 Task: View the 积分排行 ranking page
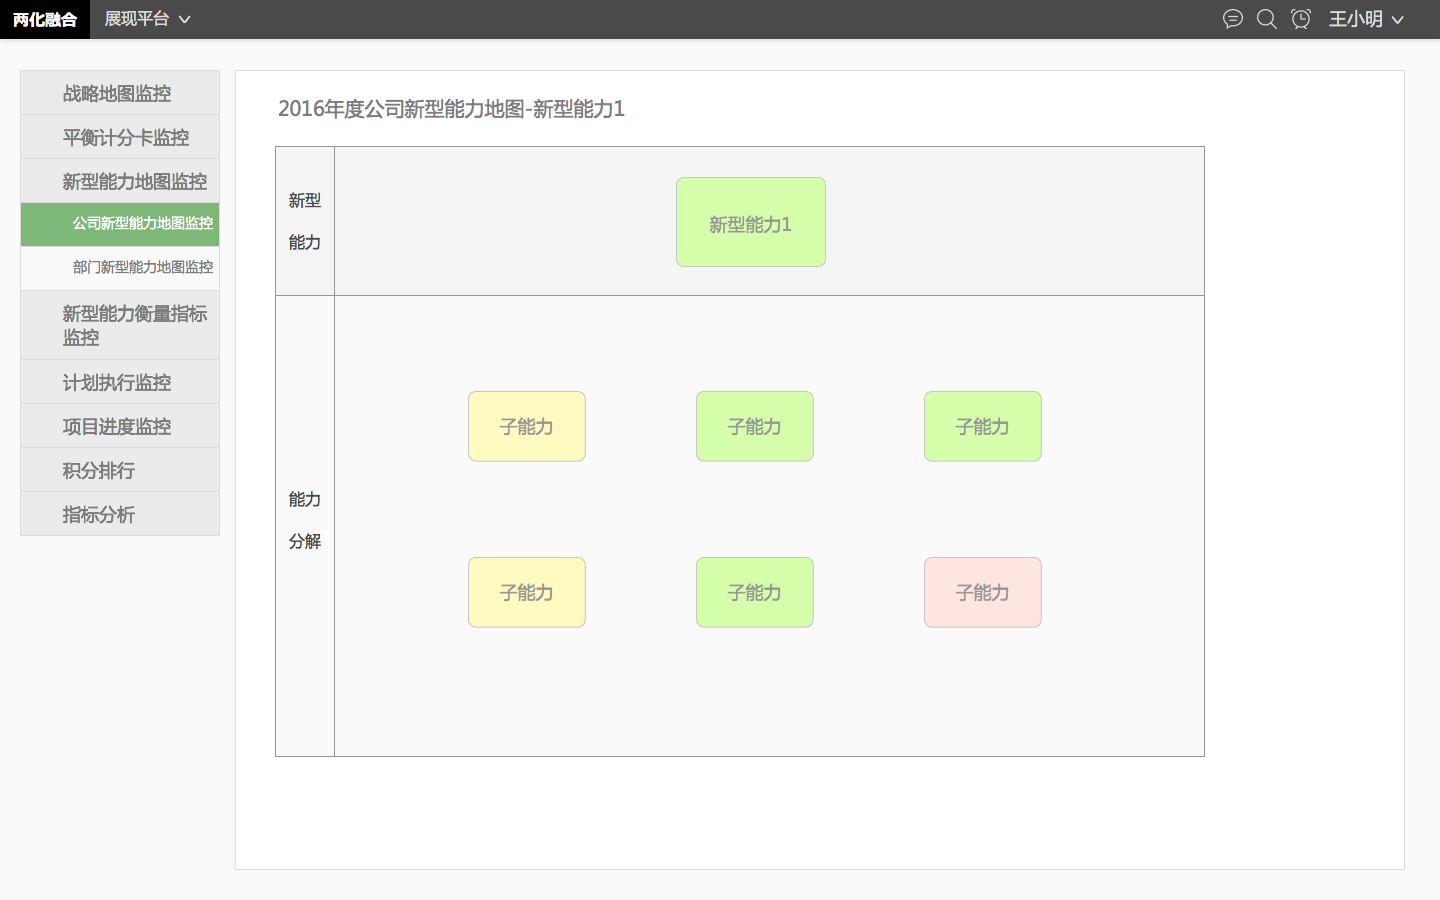click(97, 469)
